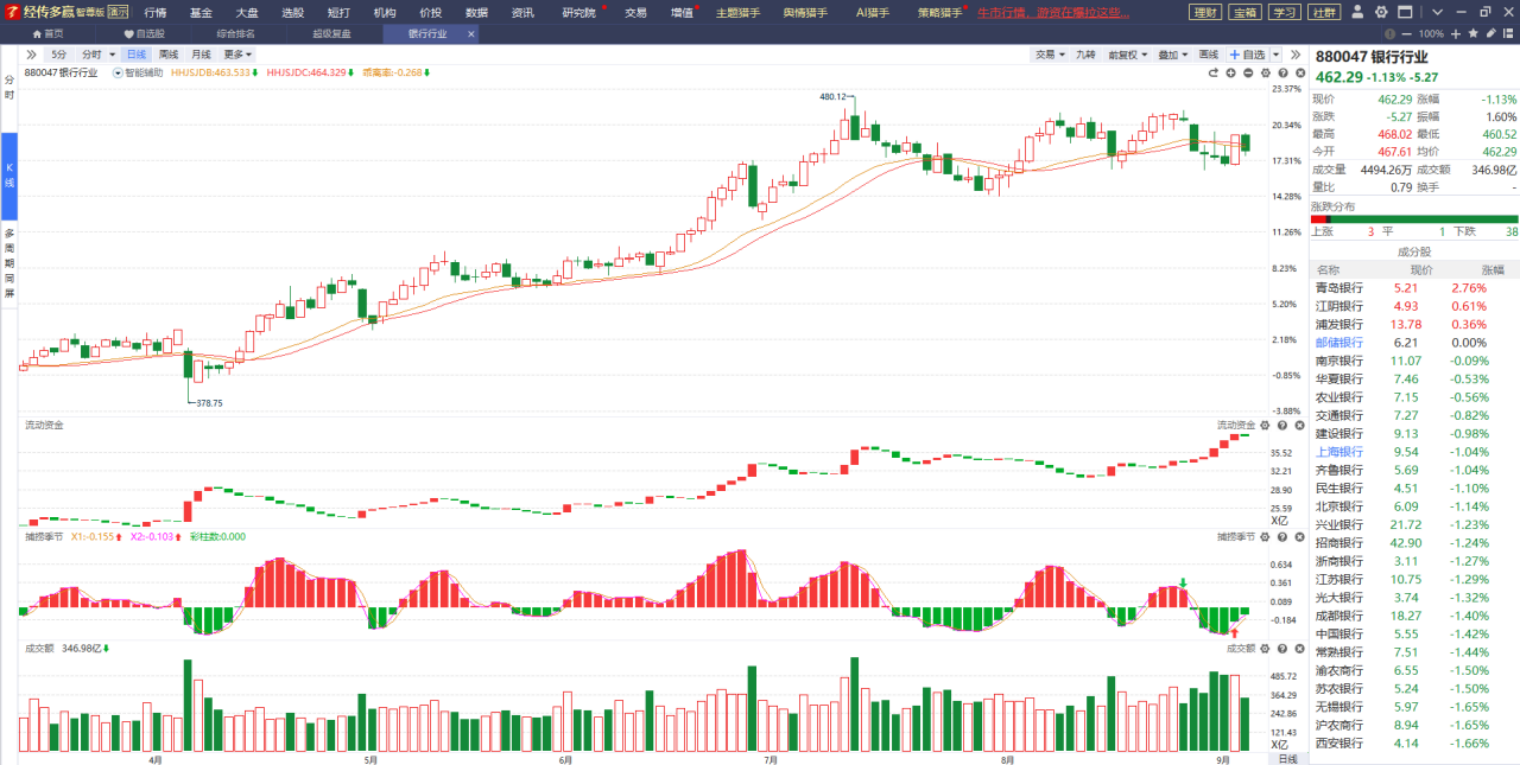Open the 主题猎手 menu
Image resolution: width=1520 pixels, height=766 pixels.
(738, 12)
